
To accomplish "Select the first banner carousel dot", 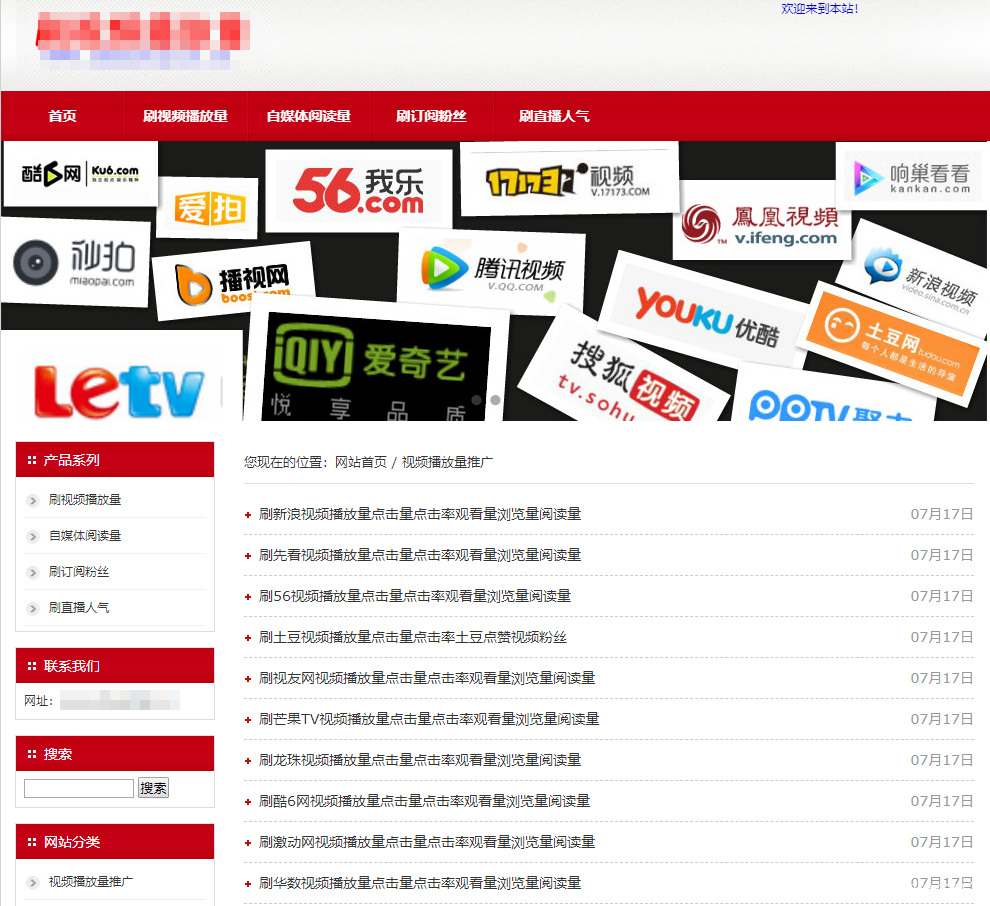I will tap(477, 400).
